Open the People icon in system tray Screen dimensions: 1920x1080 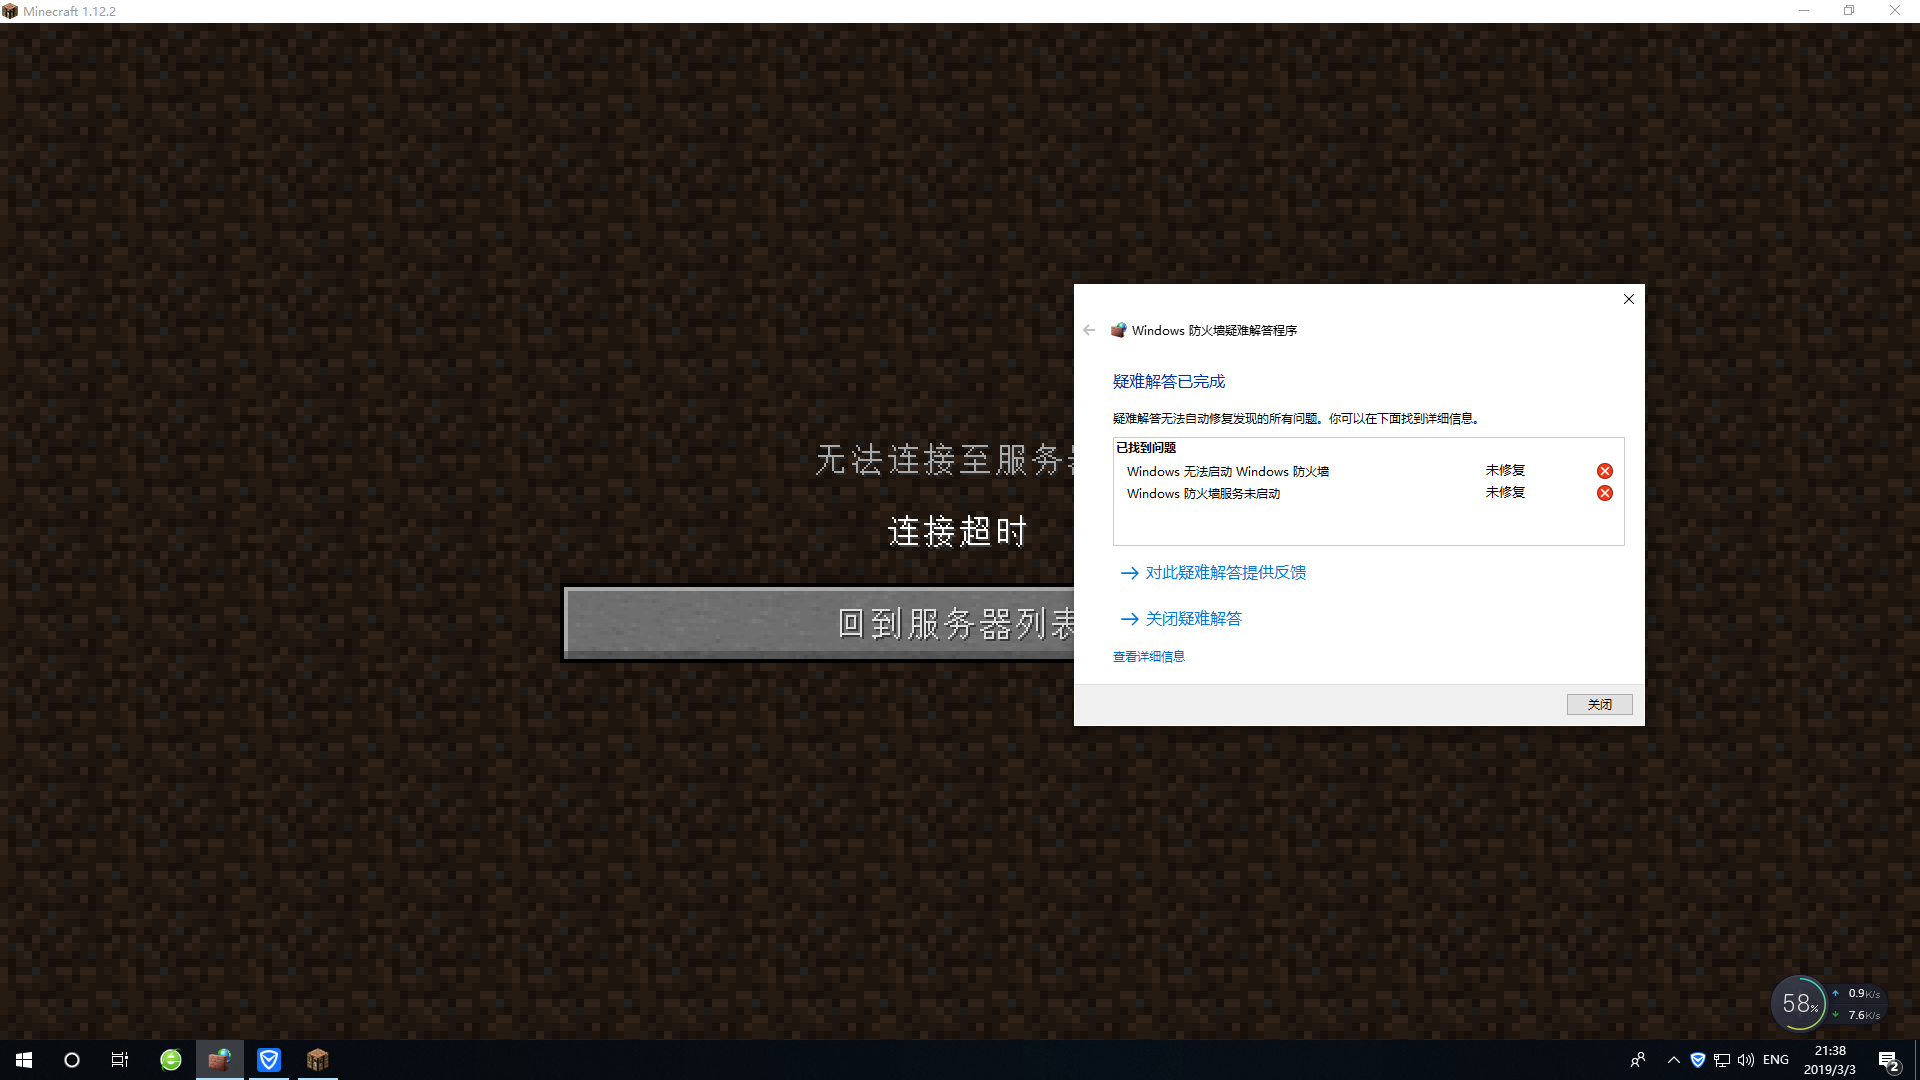[x=1638, y=1060]
